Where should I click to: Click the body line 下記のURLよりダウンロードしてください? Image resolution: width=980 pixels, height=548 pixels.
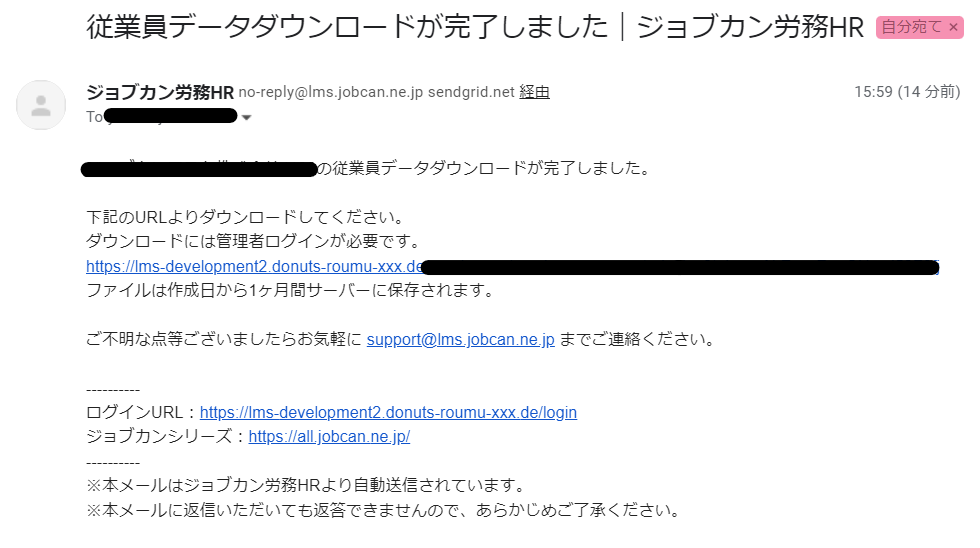click(x=246, y=217)
